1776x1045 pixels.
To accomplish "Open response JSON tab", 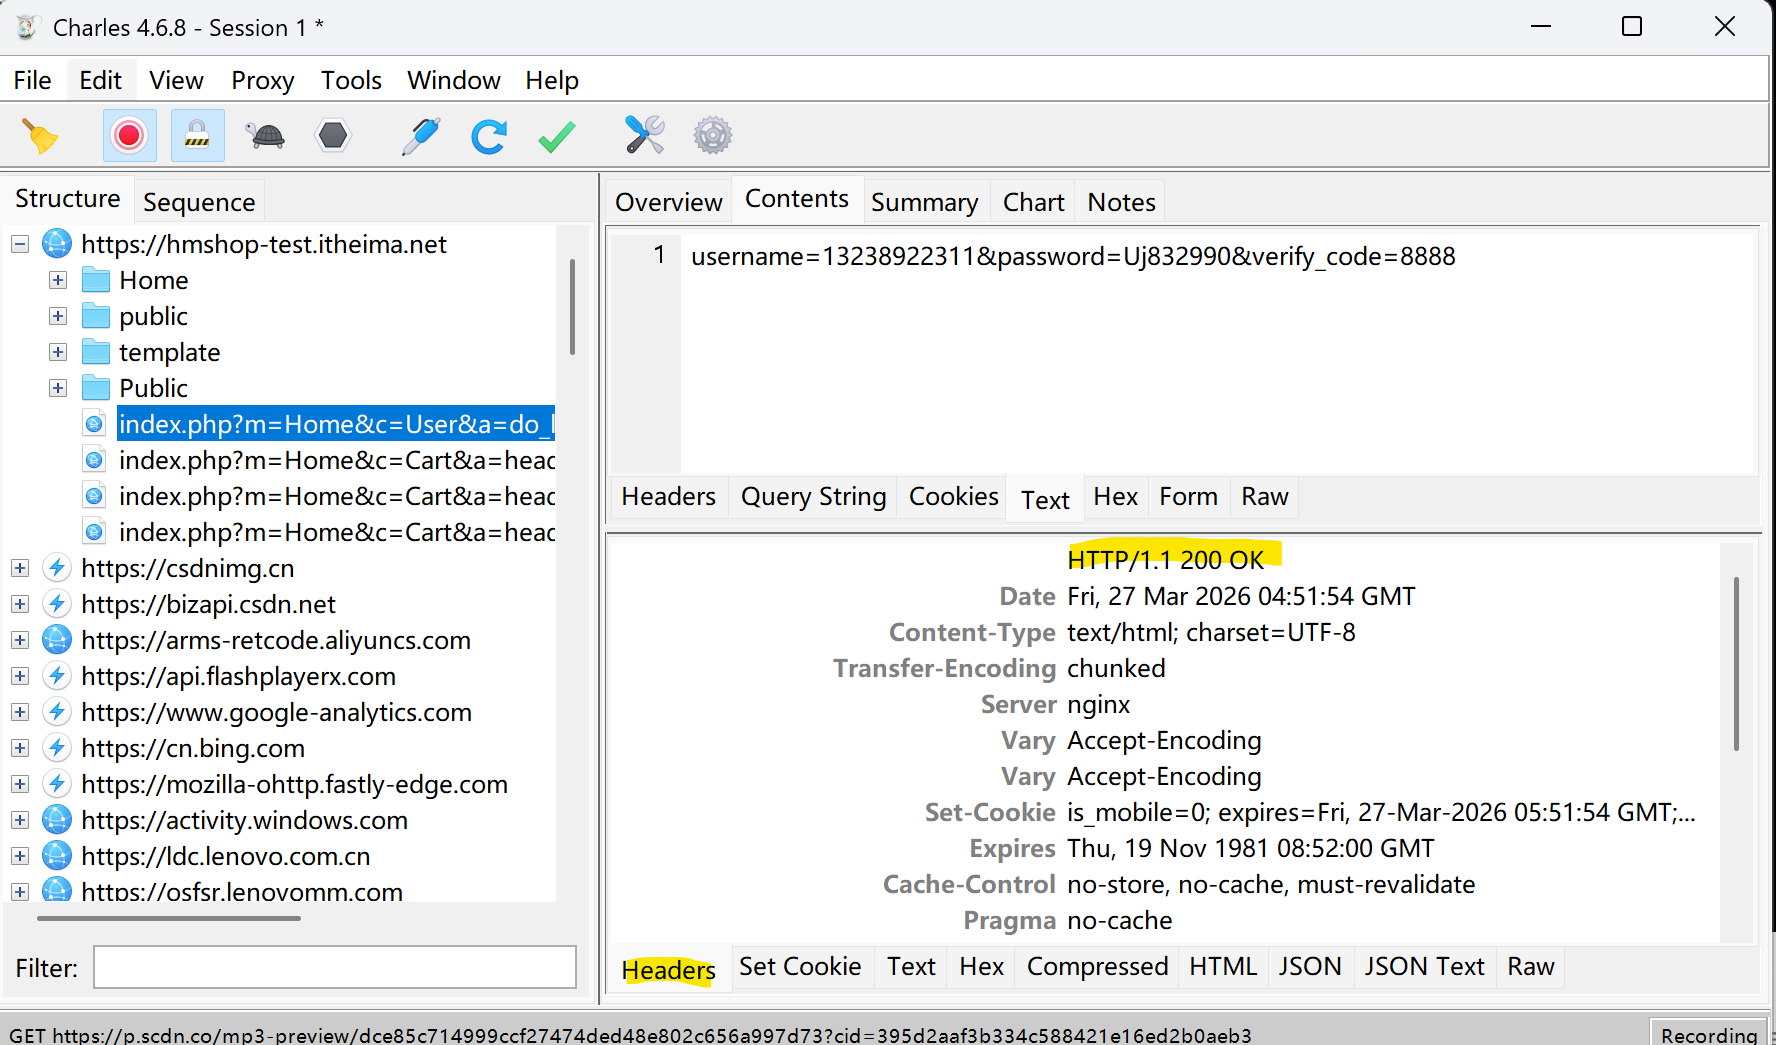I will (x=1310, y=967).
